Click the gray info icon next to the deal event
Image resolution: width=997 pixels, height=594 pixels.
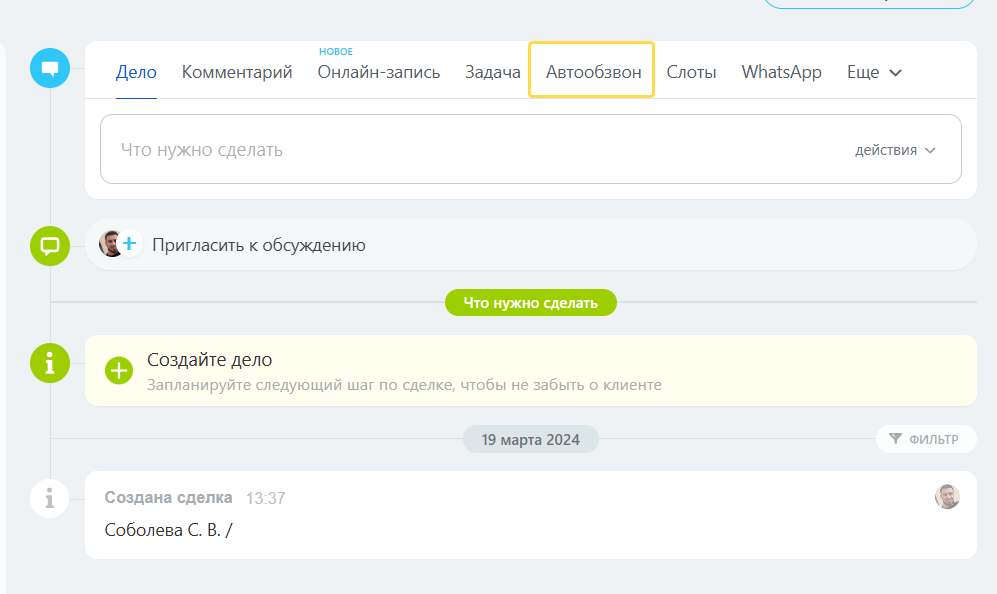pos(49,497)
